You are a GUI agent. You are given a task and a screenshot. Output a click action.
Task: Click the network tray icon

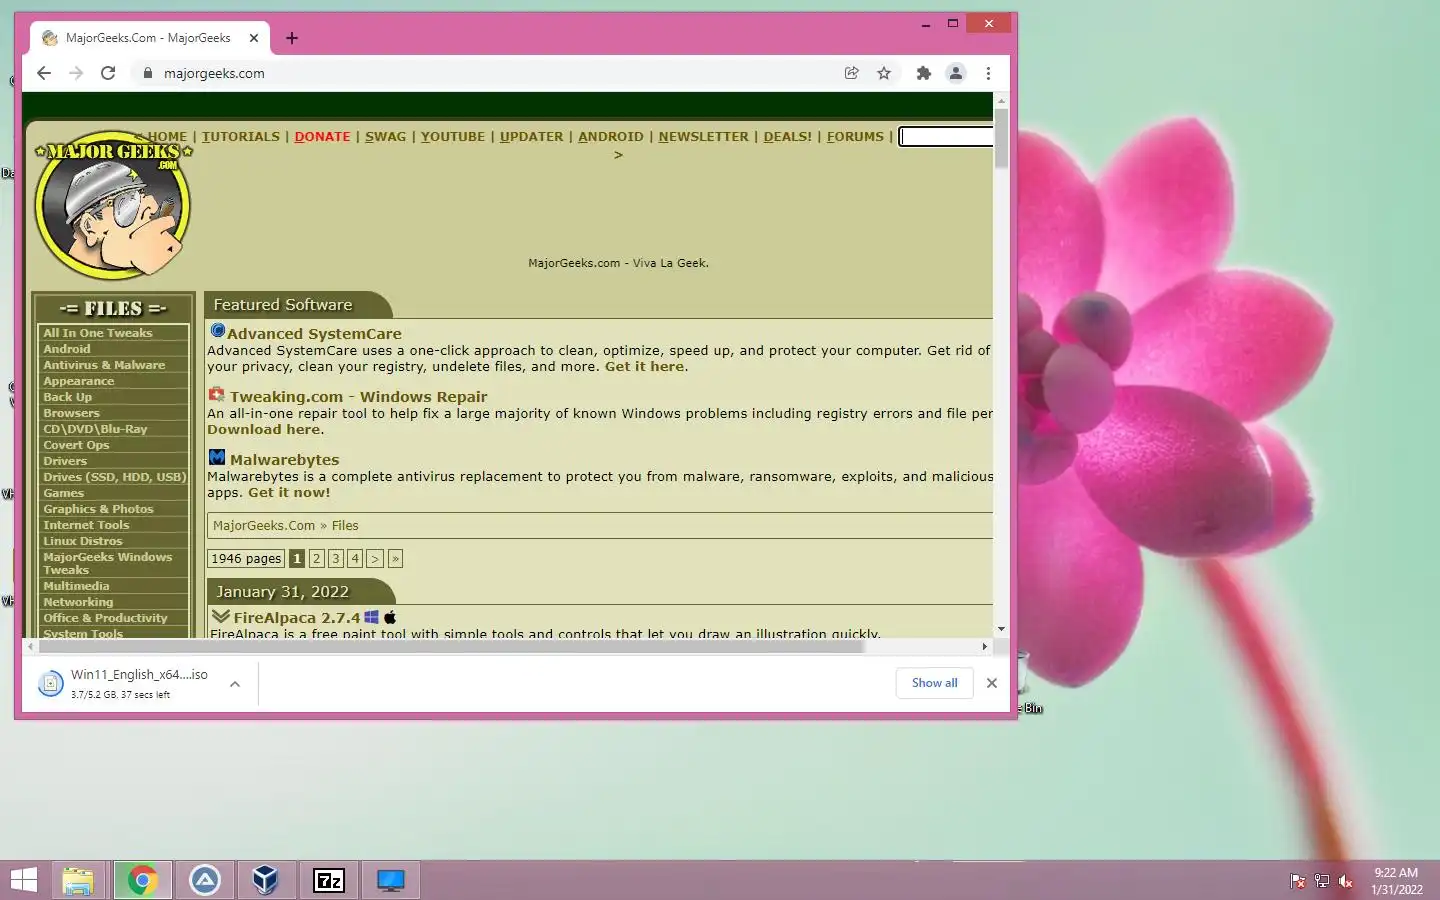pos(1322,881)
